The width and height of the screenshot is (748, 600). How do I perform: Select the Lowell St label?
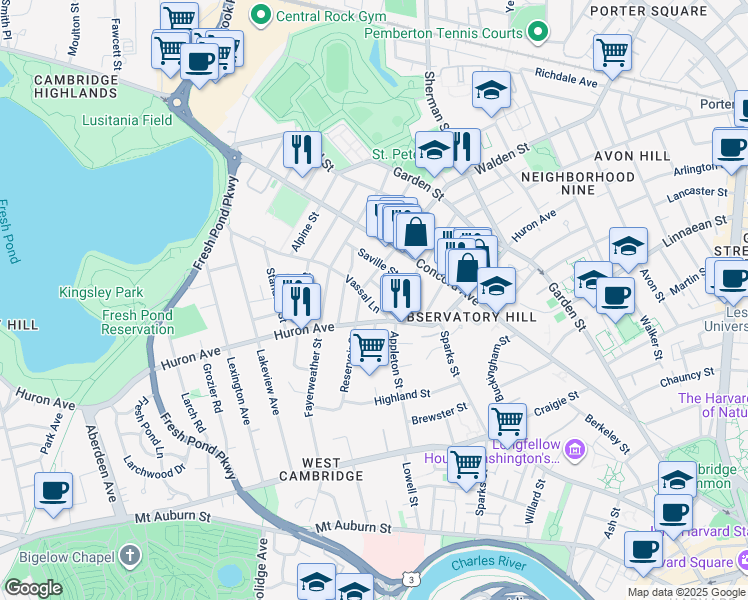[x=410, y=484]
